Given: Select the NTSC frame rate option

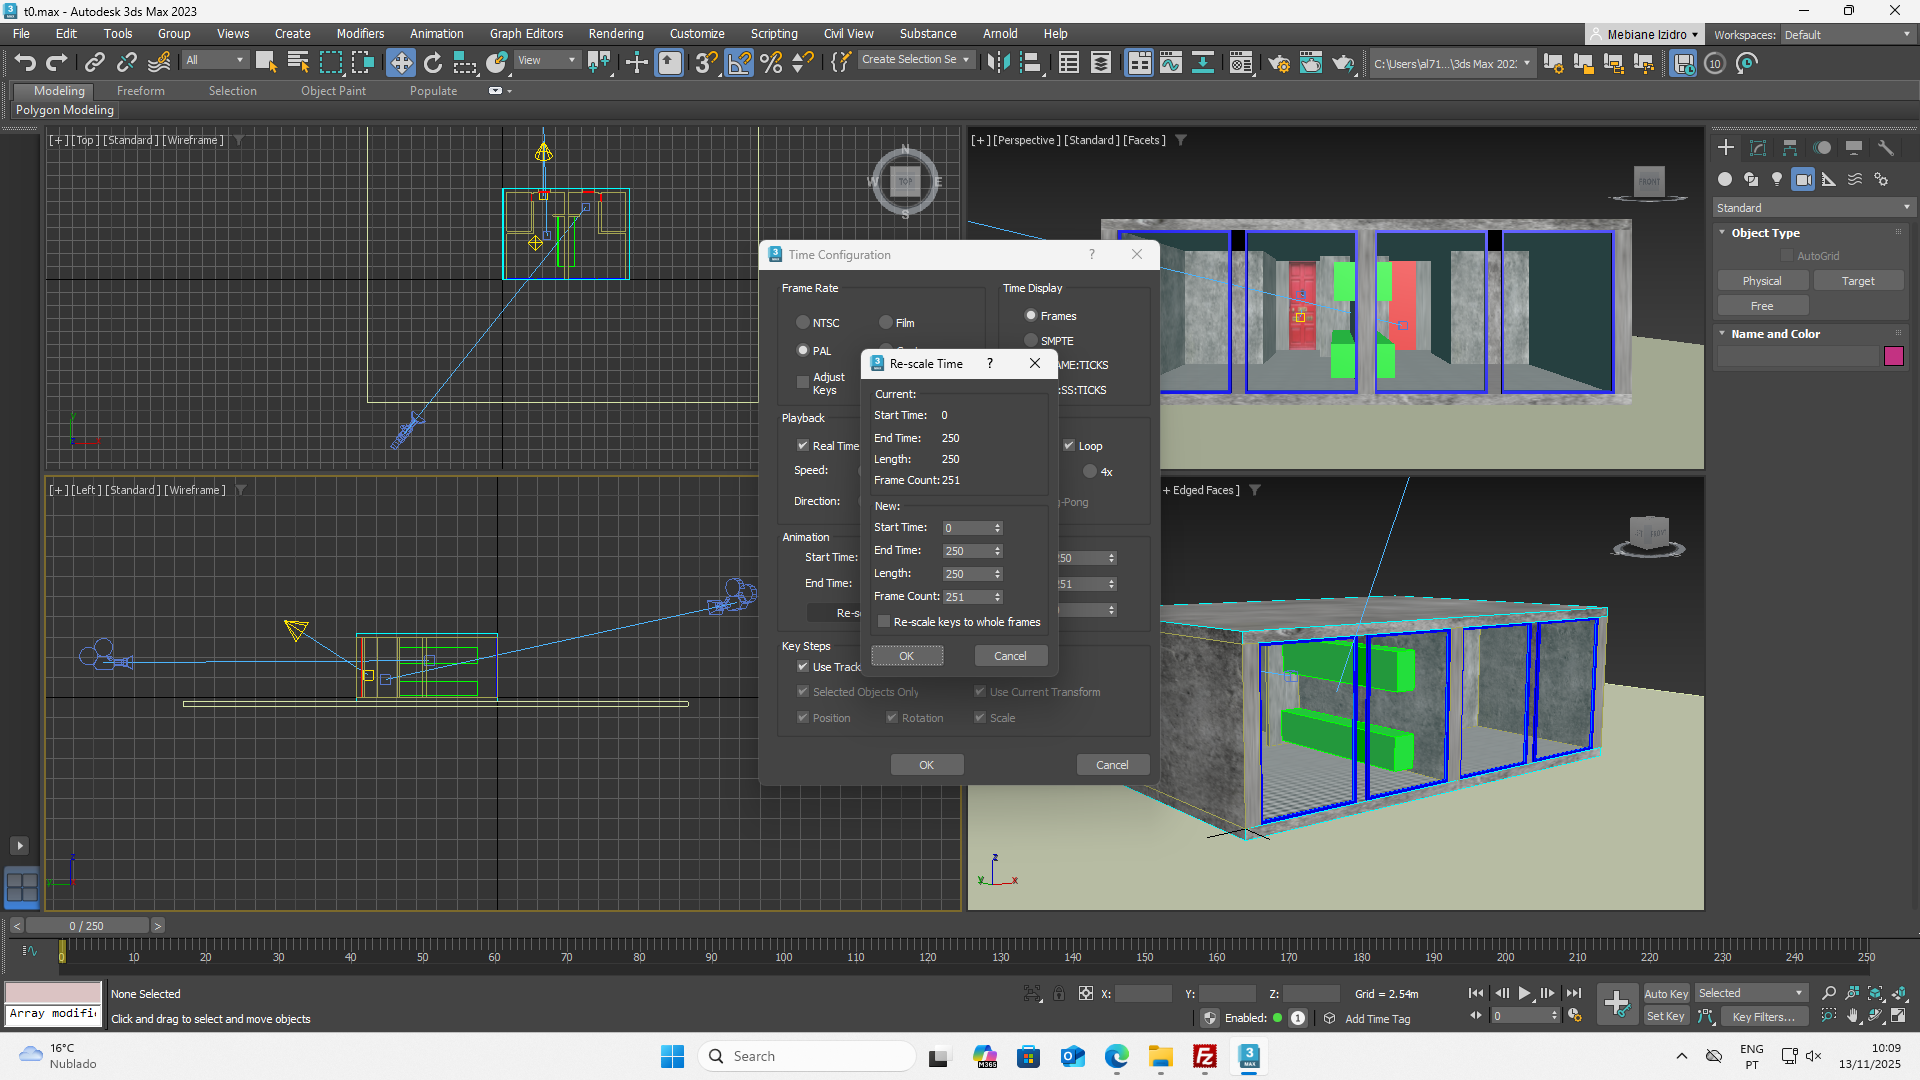Looking at the screenshot, I should [x=803, y=322].
